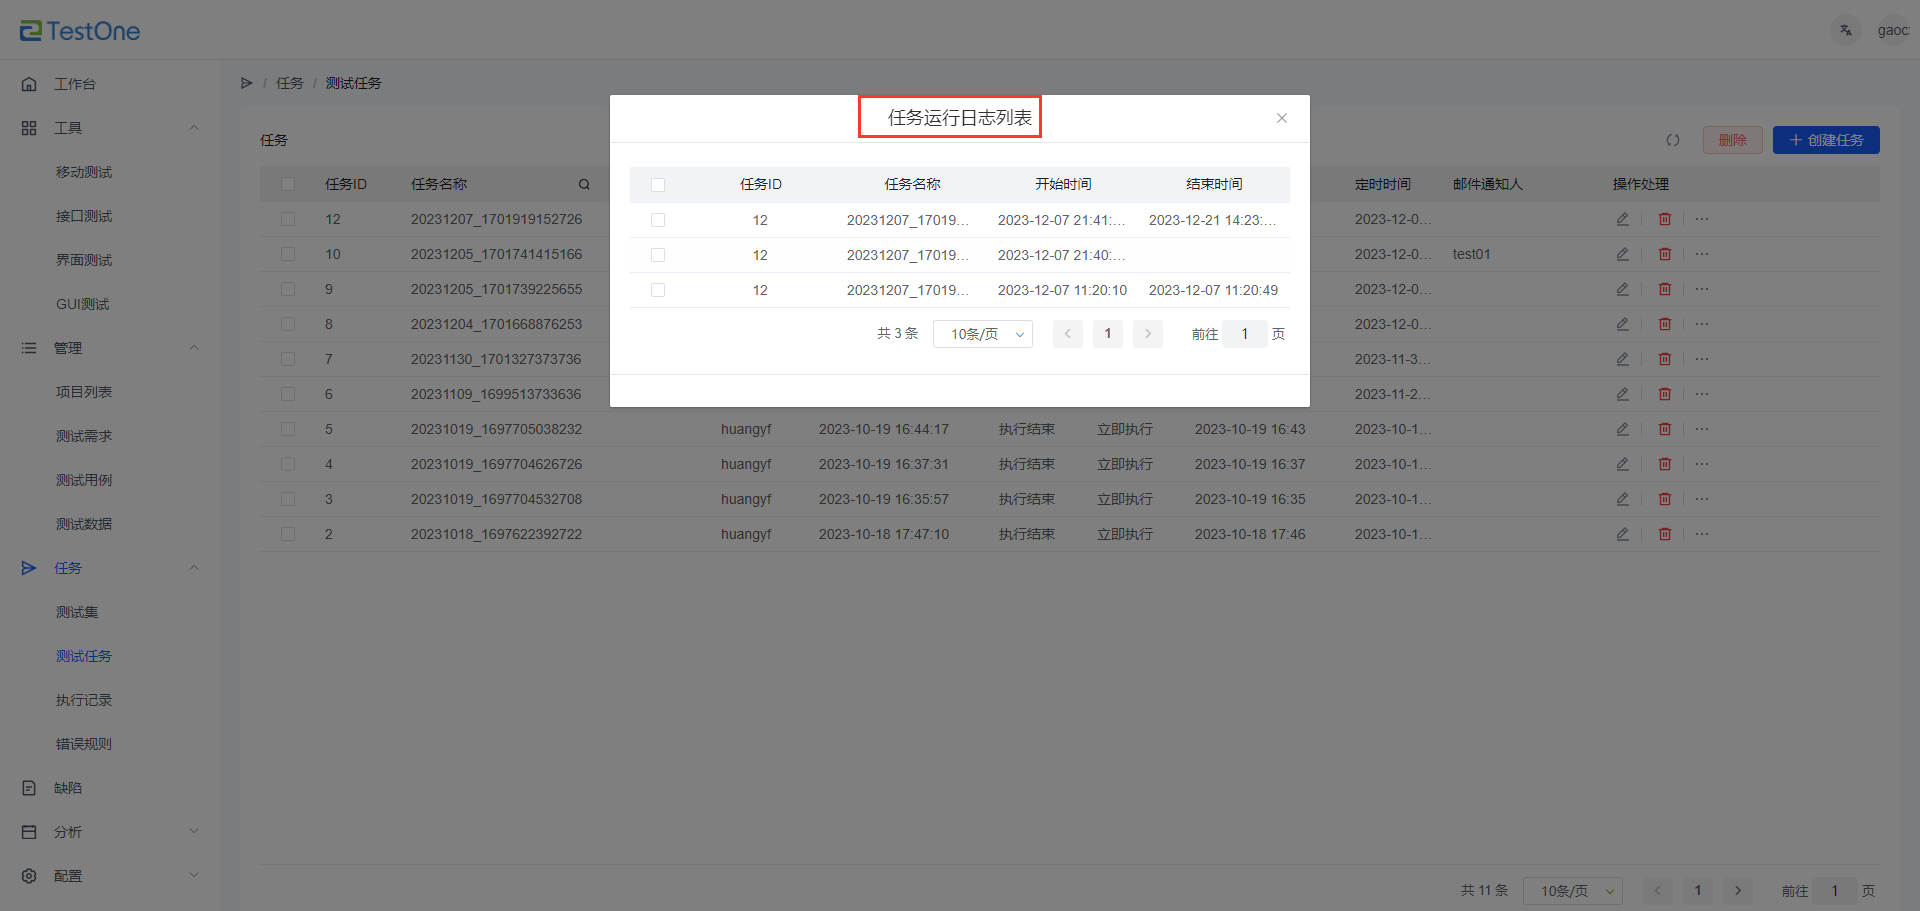Click the 前往 page number field in dialog

pos(1244,334)
